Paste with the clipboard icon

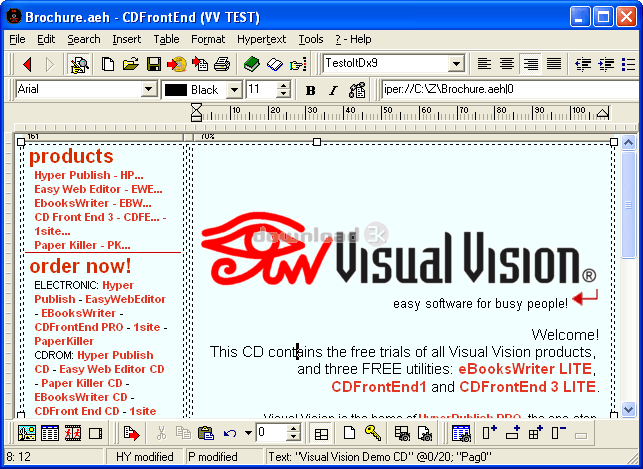206,433
